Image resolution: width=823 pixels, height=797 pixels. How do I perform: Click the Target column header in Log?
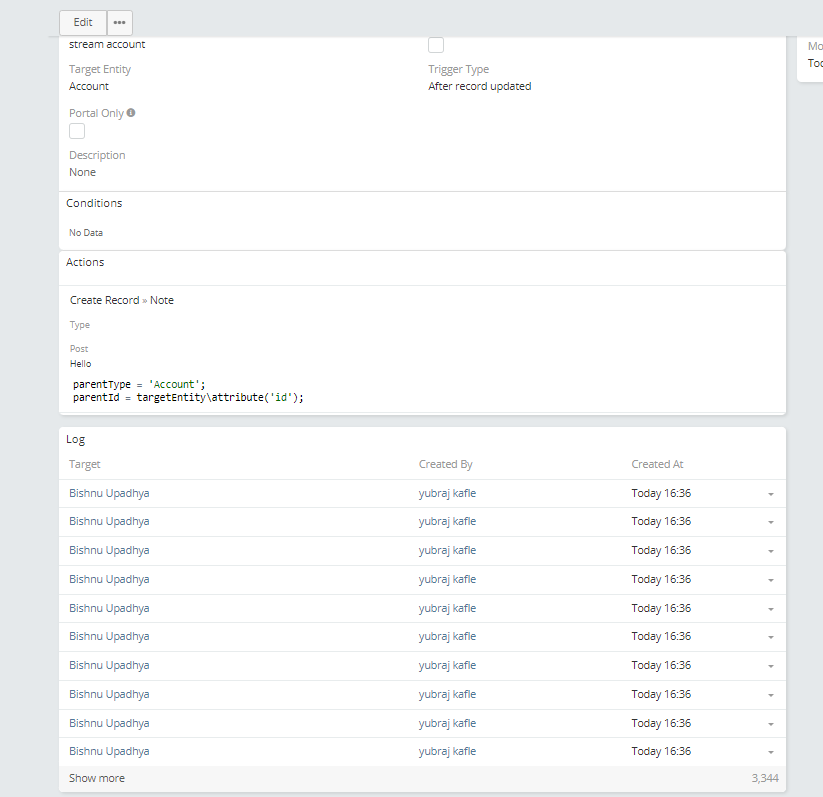(x=85, y=464)
